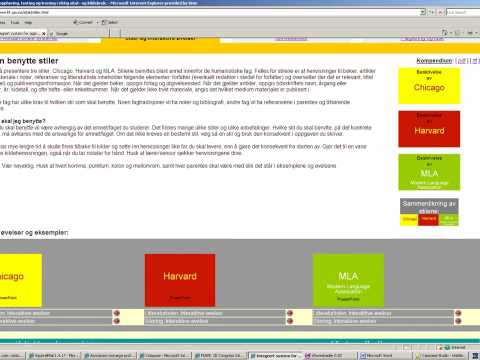This screenshot has height=360, width=480.
Task: Open the Help menu
Action: click(x=28, y=22)
